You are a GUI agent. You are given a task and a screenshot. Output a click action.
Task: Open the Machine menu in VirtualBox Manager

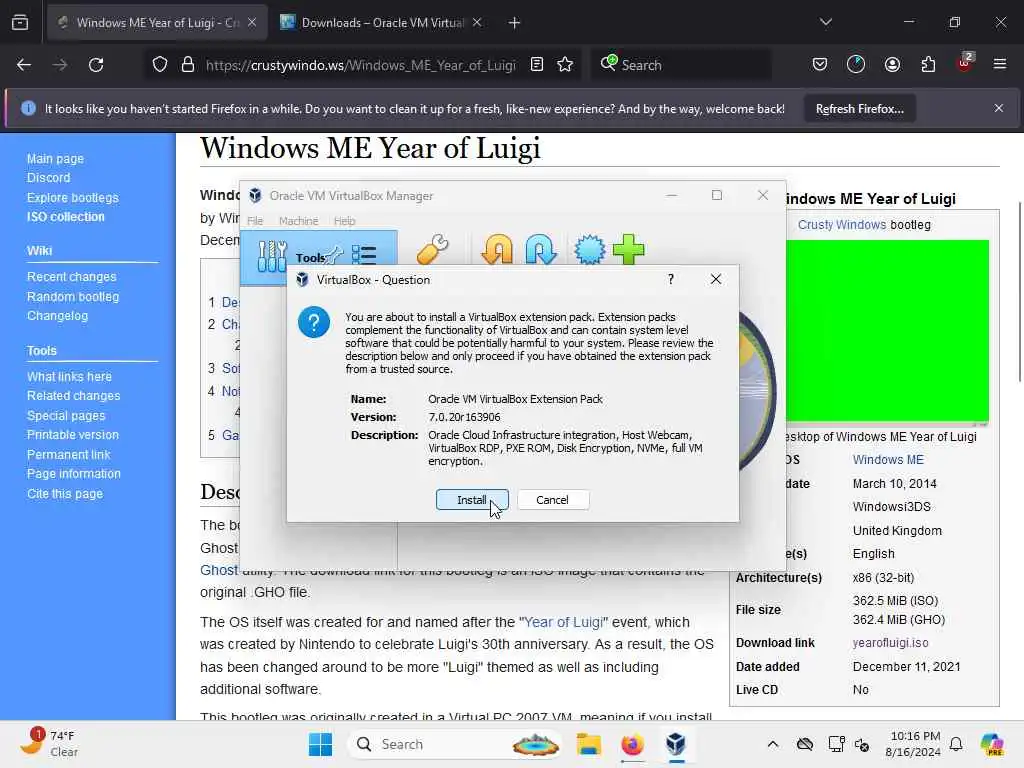298,221
